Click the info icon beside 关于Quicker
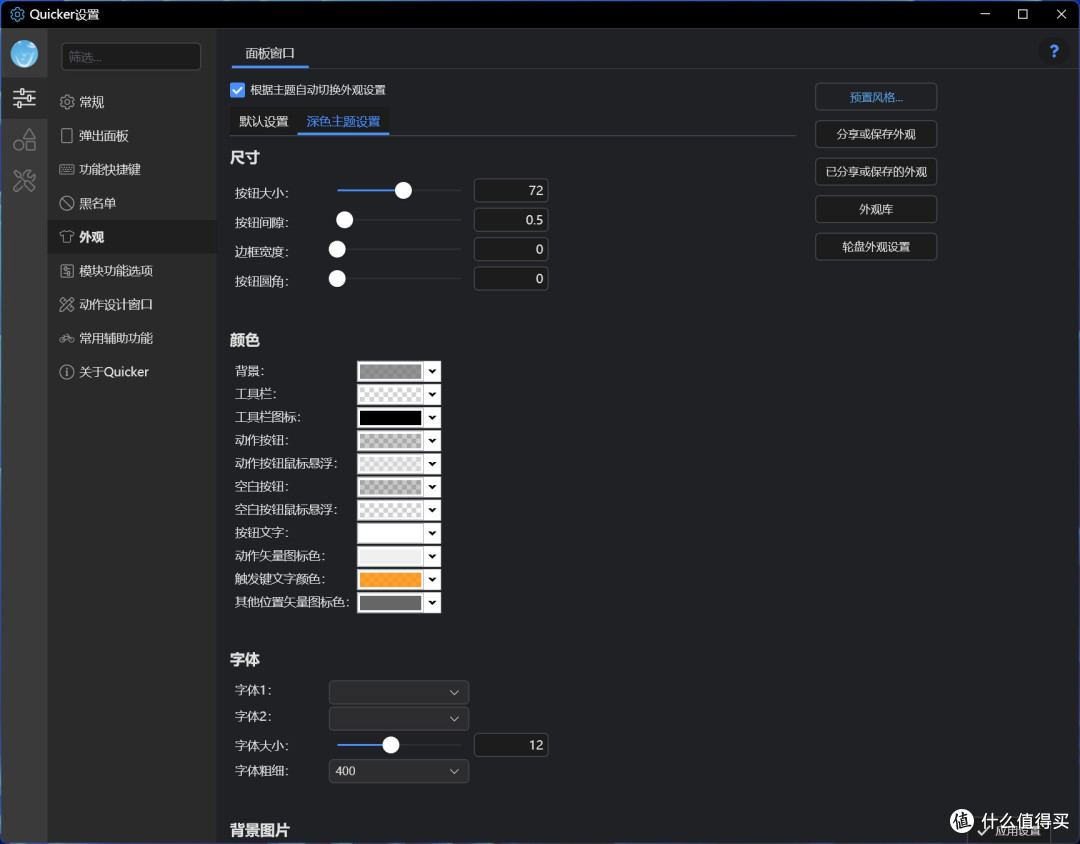The image size is (1080, 844). (67, 372)
